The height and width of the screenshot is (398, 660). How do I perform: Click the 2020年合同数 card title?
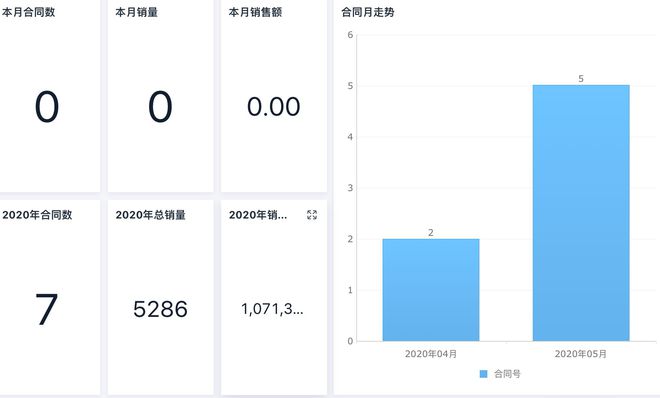click(x=37, y=215)
